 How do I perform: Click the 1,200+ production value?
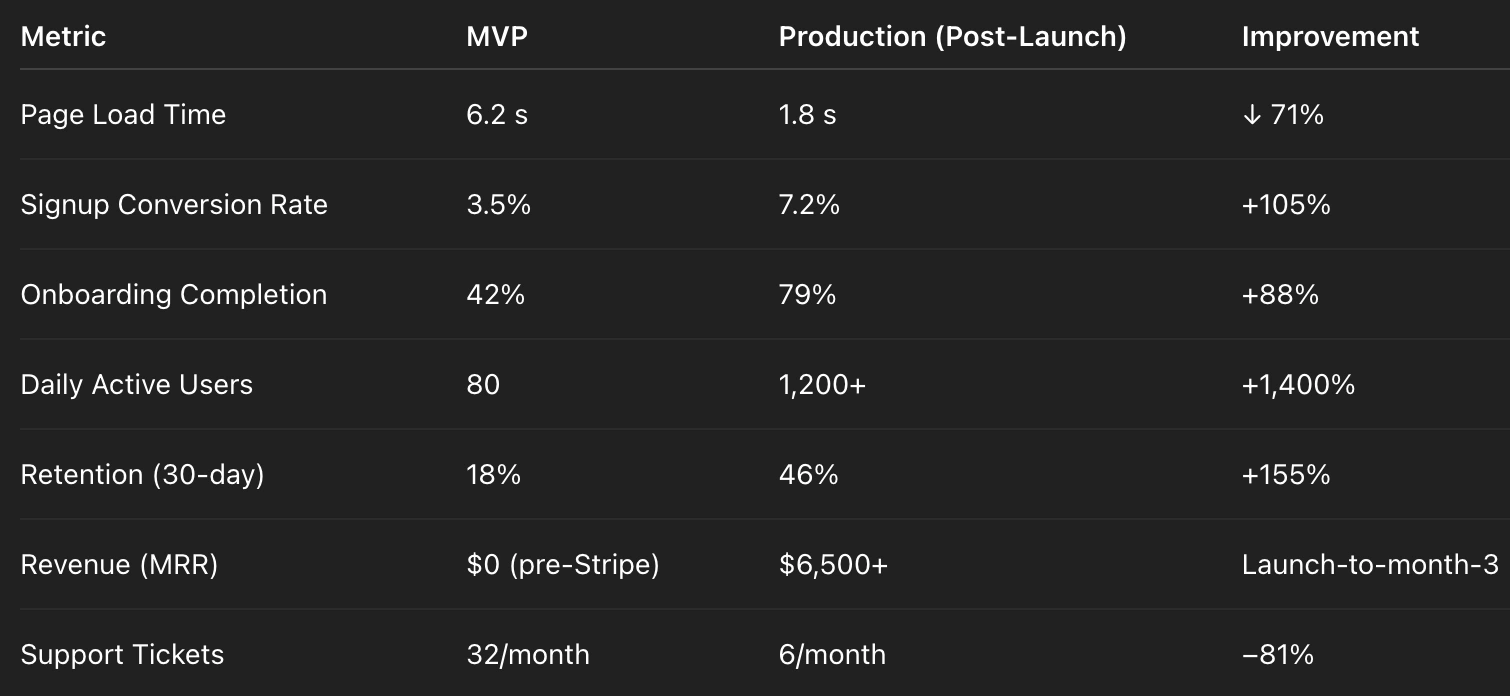[x=822, y=385]
